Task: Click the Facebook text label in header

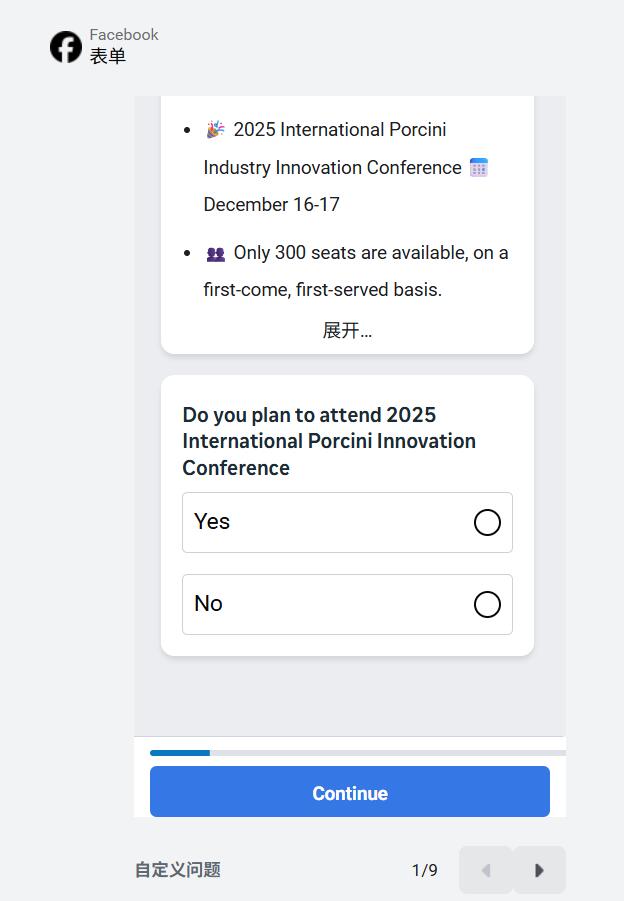Action: point(124,35)
